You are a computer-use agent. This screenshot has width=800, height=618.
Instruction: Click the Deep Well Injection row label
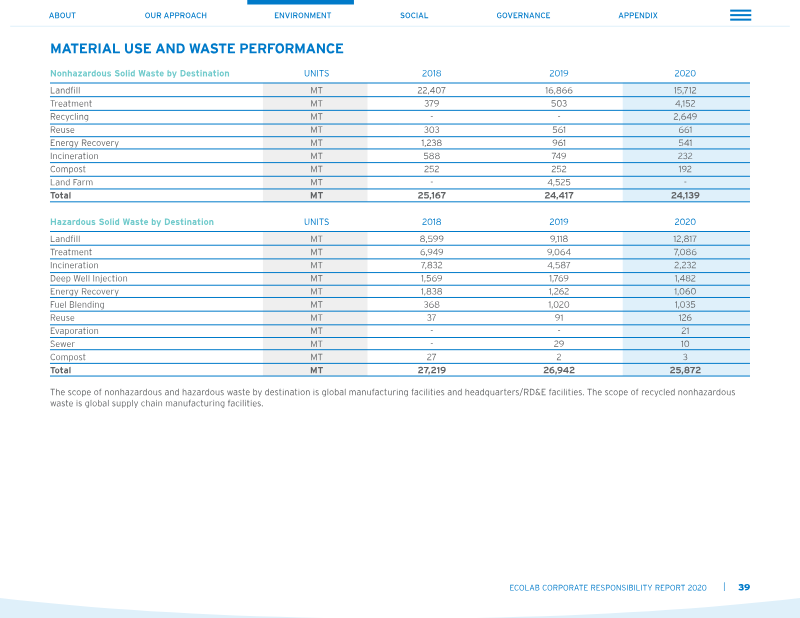(x=89, y=279)
